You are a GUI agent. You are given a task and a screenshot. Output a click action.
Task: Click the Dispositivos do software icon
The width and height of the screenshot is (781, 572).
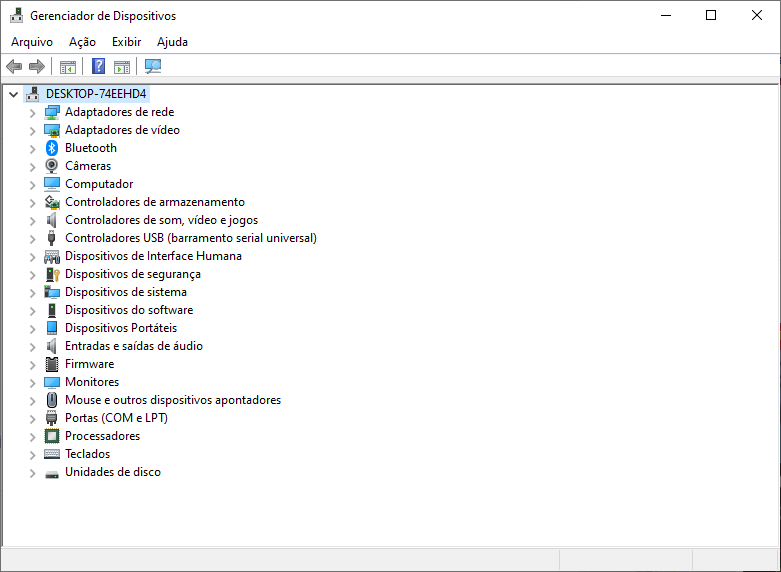(x=52, y=310)
